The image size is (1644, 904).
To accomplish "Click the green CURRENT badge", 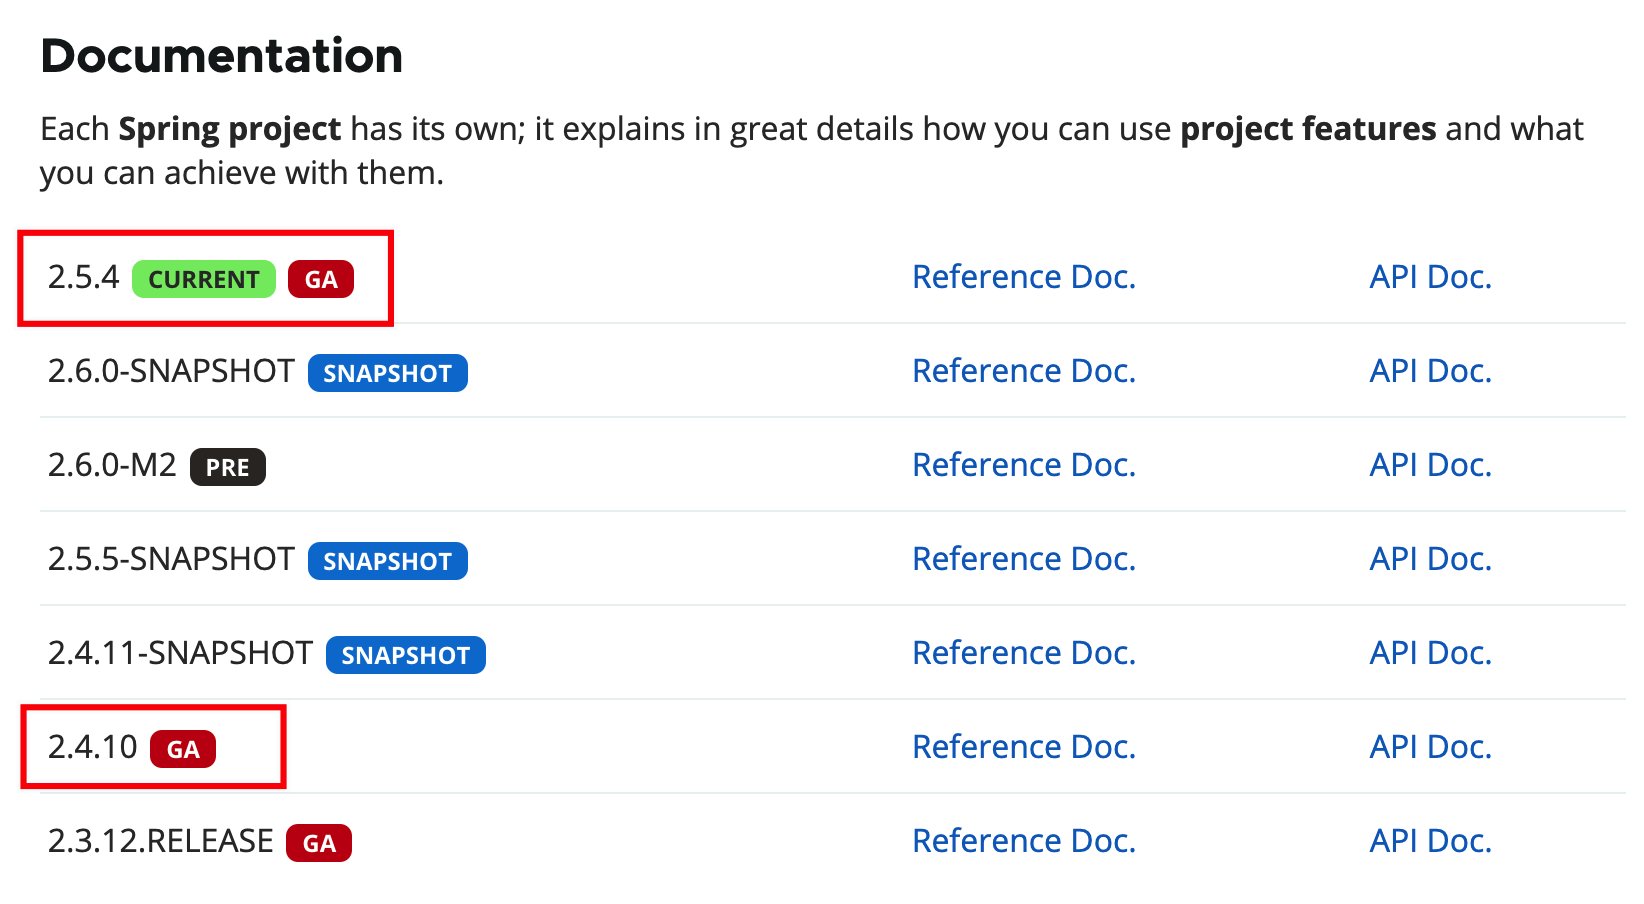I will click(203, 279).
